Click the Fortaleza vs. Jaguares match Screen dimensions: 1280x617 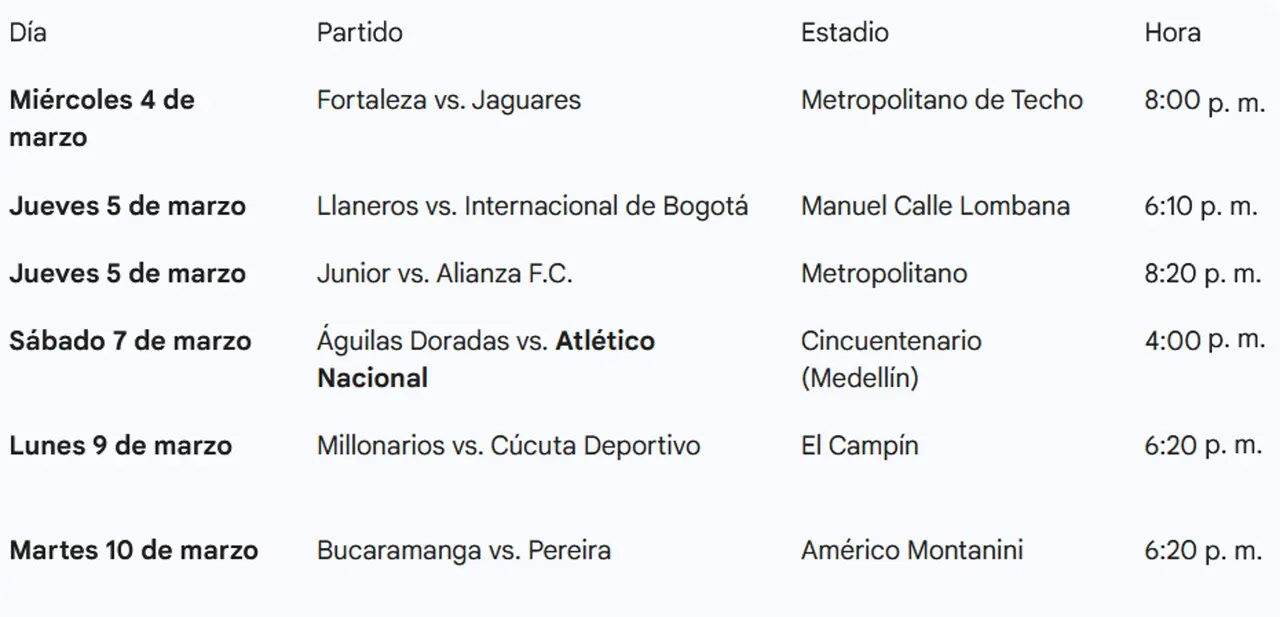coord(448,100)
